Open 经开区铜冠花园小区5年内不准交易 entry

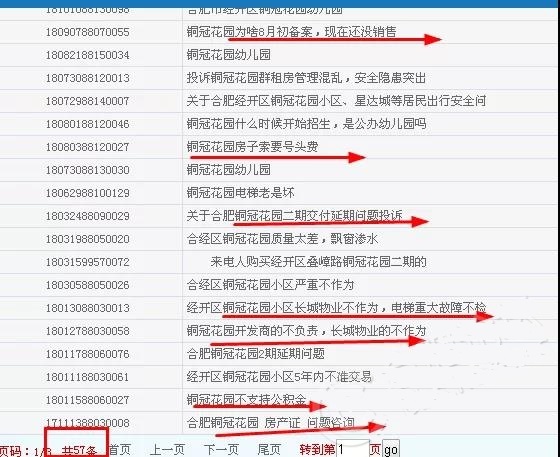click(279, 377)
